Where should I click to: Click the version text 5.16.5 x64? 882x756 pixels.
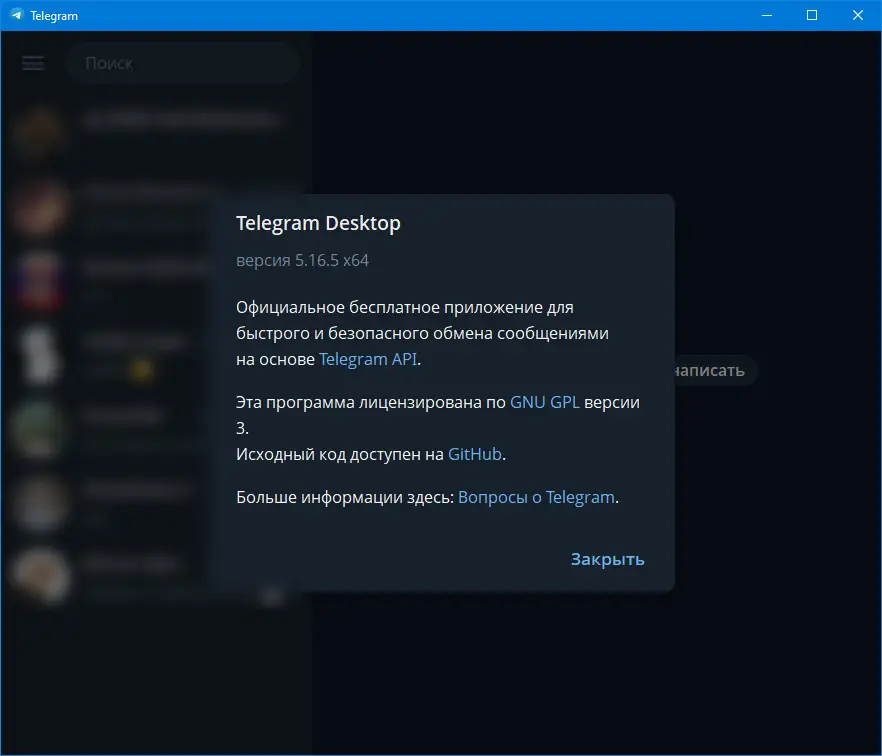click(x=303, y=260)
